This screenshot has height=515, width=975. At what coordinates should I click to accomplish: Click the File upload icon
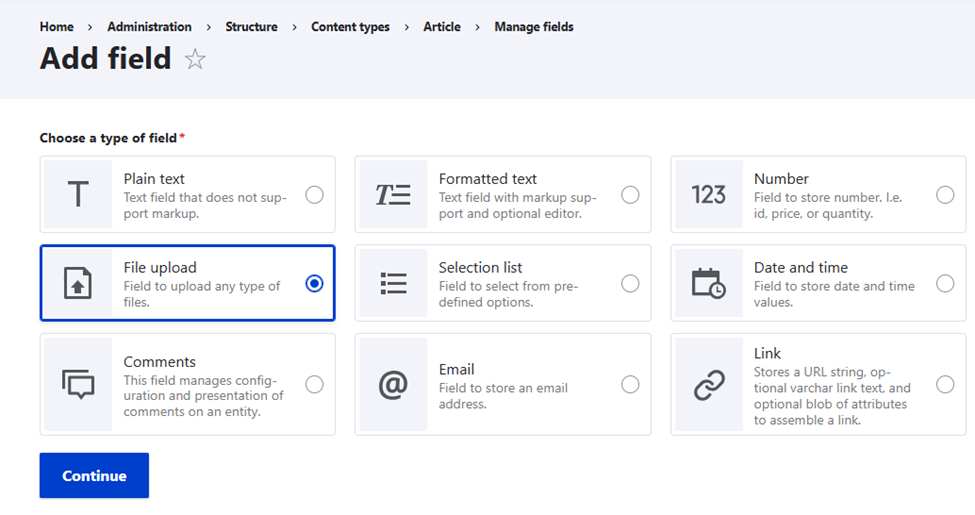[x=78, y=284]
